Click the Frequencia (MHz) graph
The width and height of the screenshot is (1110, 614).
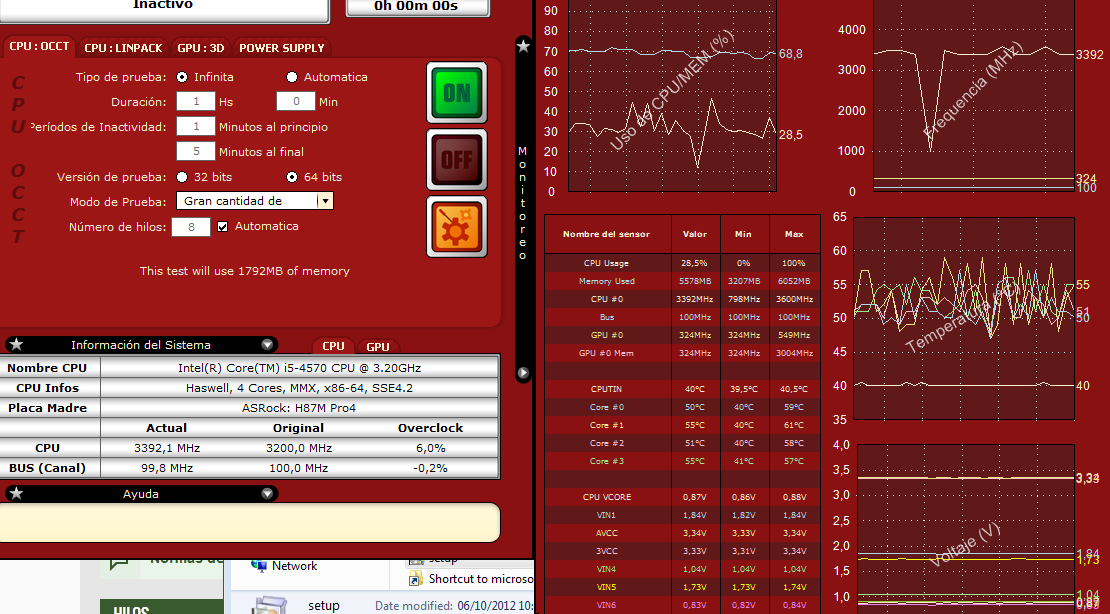973,96
